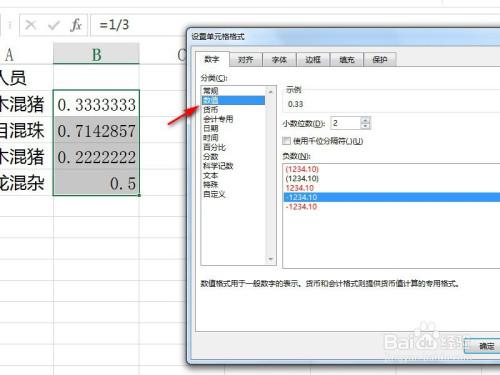Select cell with value 0.3333333

(96, 104)
